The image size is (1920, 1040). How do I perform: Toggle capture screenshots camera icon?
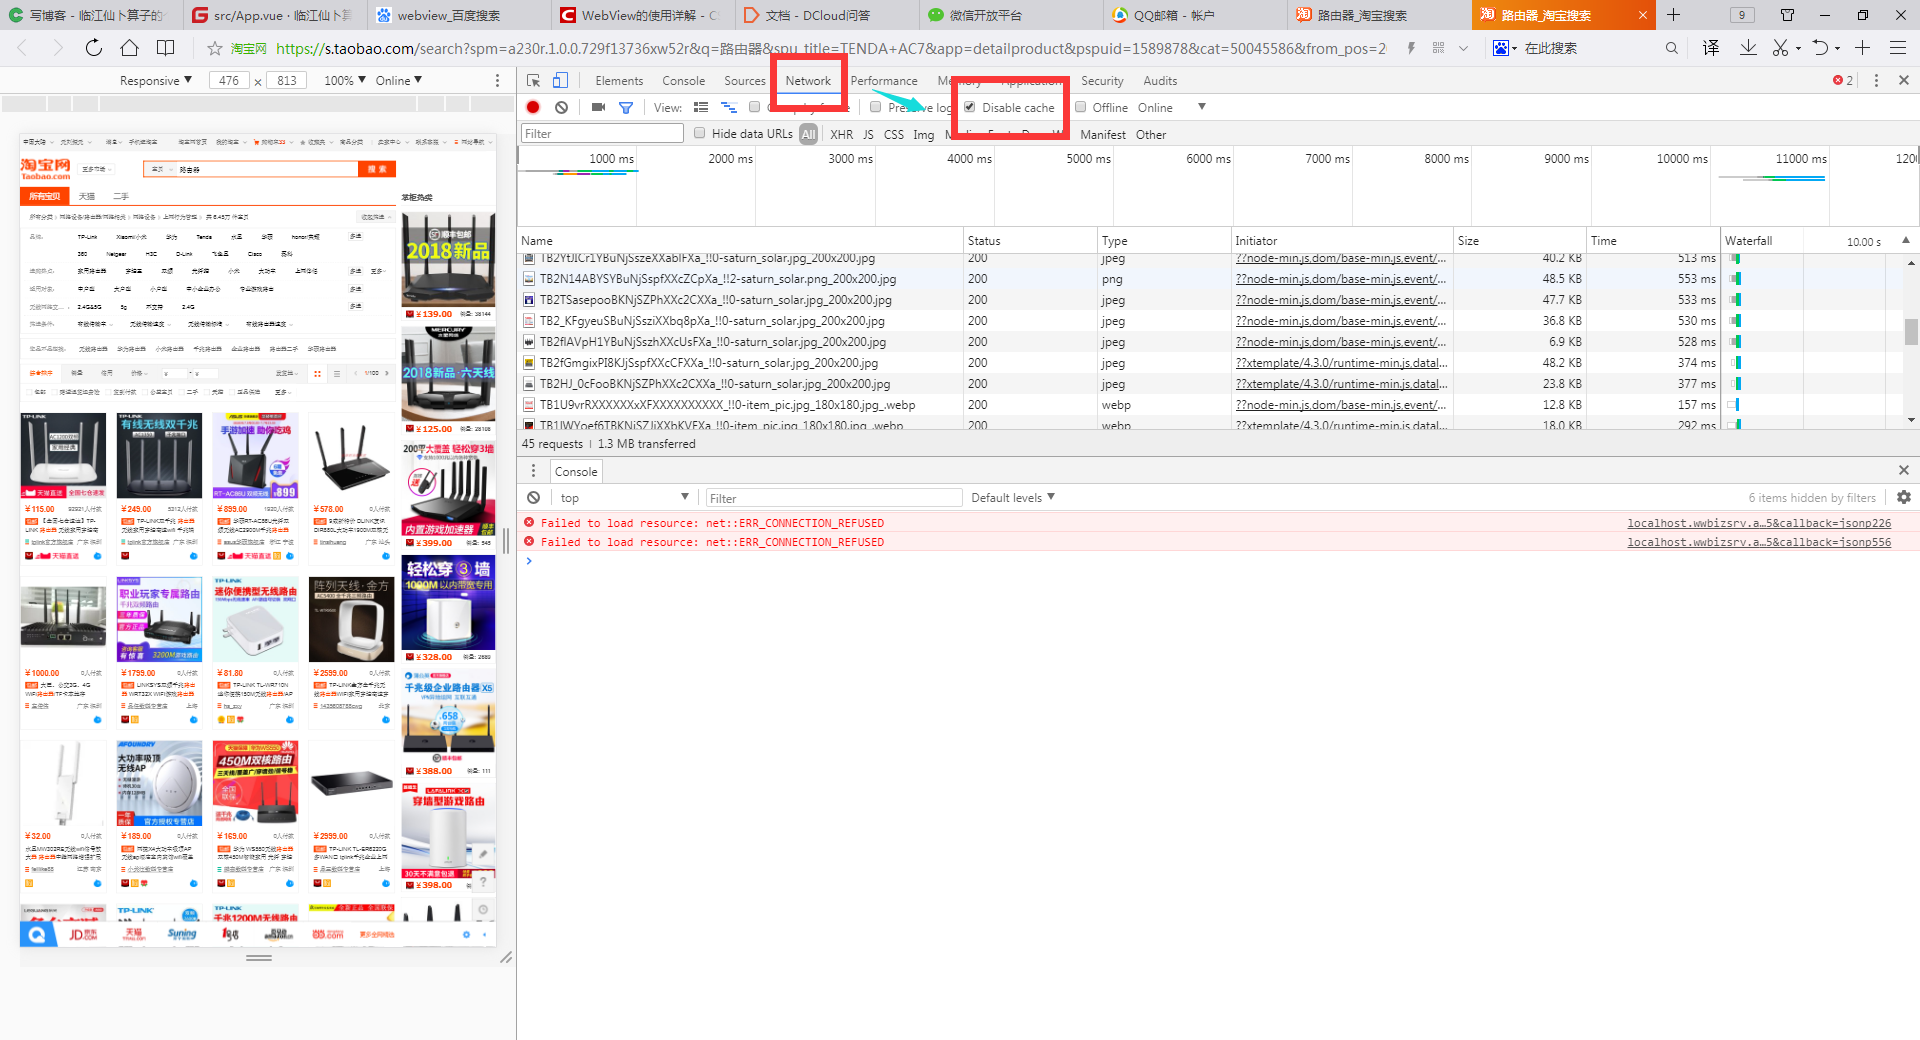tap(598, 107)
